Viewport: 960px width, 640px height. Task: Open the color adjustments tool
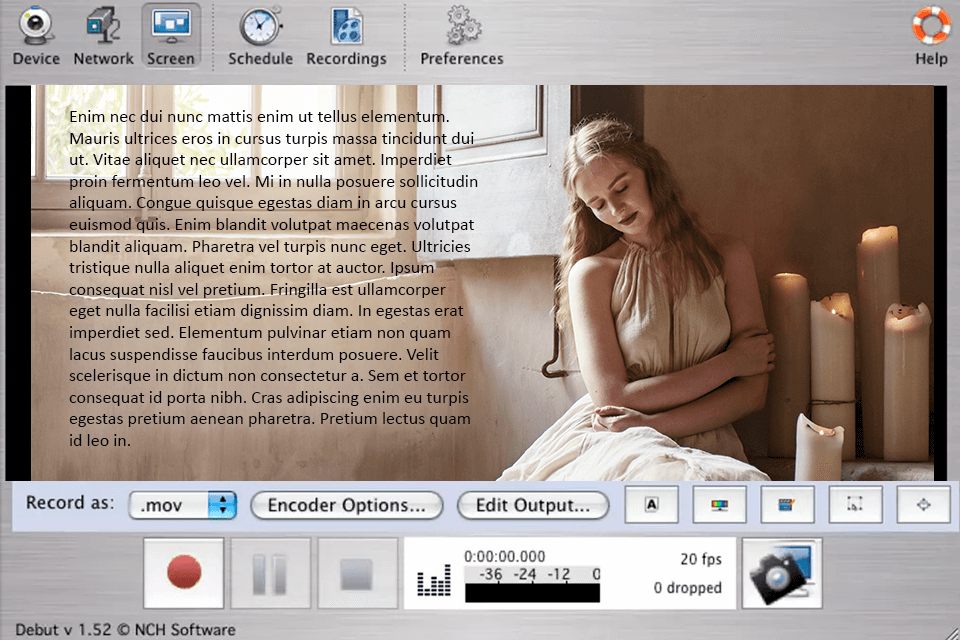[719, 505]
